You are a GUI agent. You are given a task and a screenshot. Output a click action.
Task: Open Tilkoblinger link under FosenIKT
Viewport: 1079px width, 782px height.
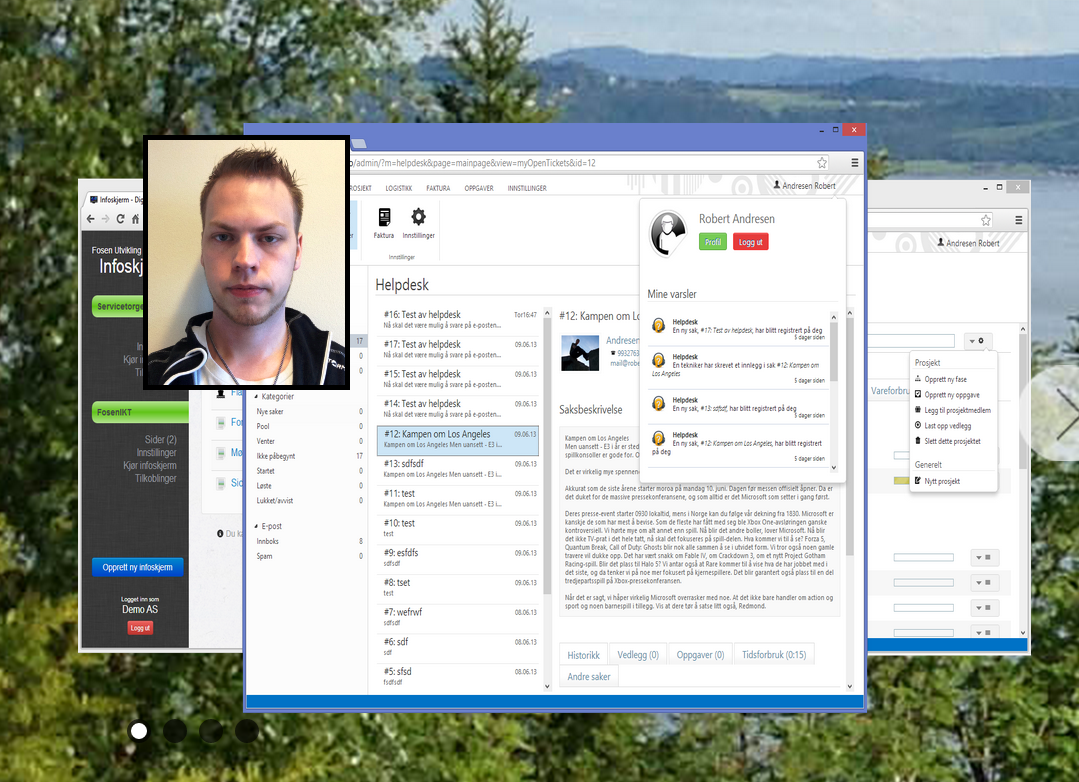point(156,478)
